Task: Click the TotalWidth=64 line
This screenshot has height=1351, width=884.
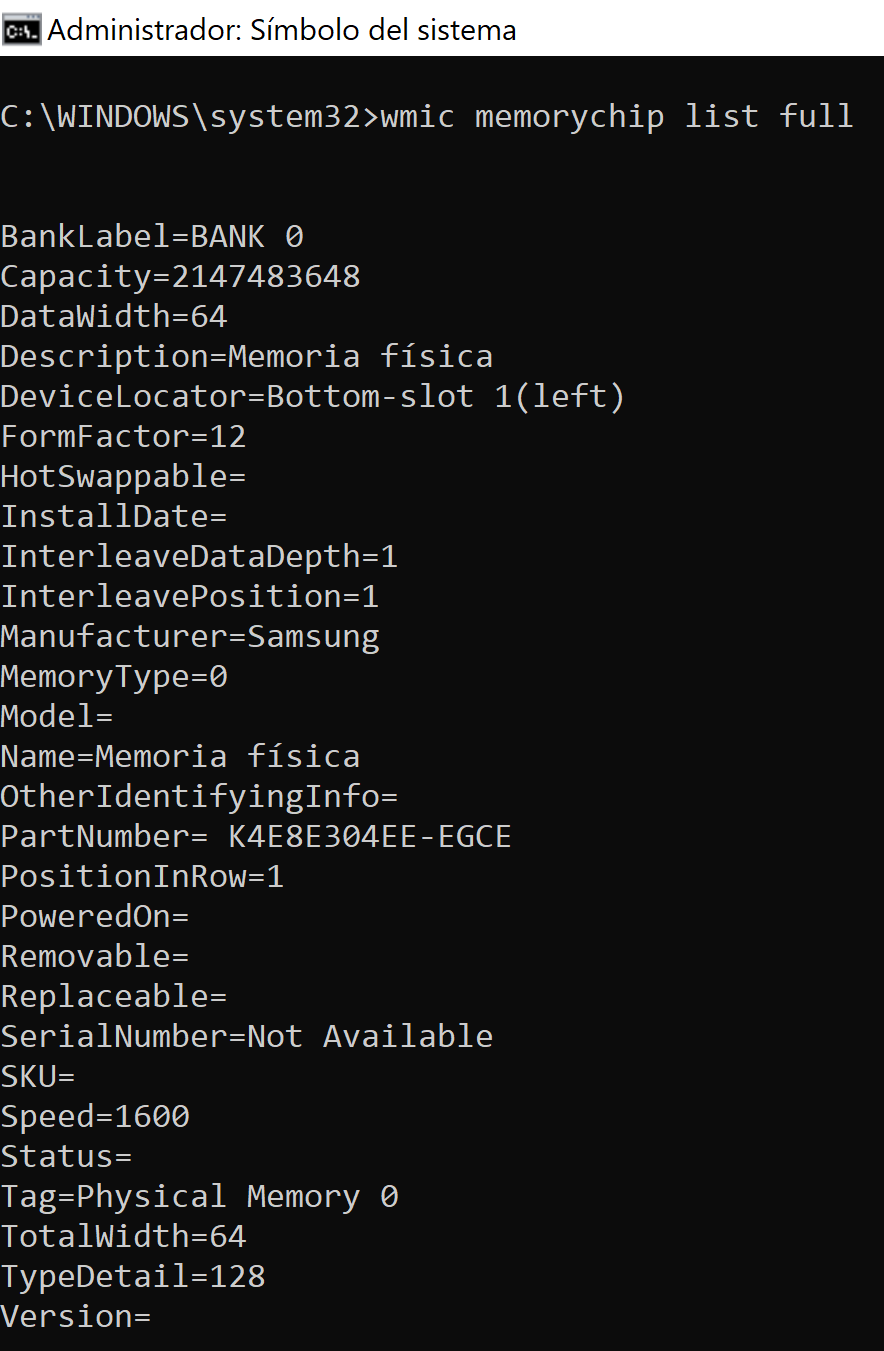Action: (123, 1237)
